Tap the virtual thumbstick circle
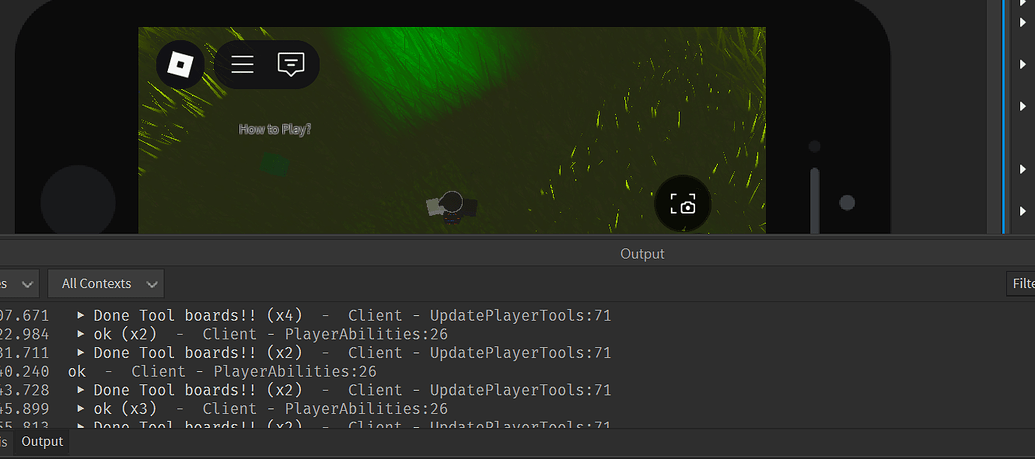The image size is (1035, 459). click(x=78, y=201)
